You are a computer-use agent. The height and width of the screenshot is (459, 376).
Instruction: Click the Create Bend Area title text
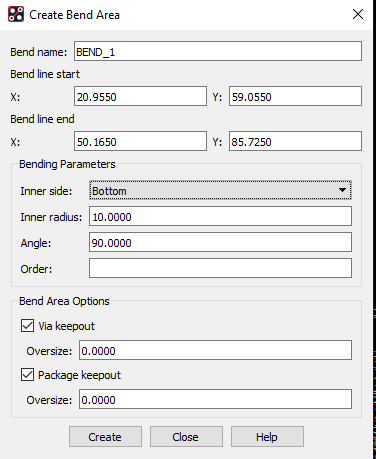pyautogui.click(x=74, y=15)
